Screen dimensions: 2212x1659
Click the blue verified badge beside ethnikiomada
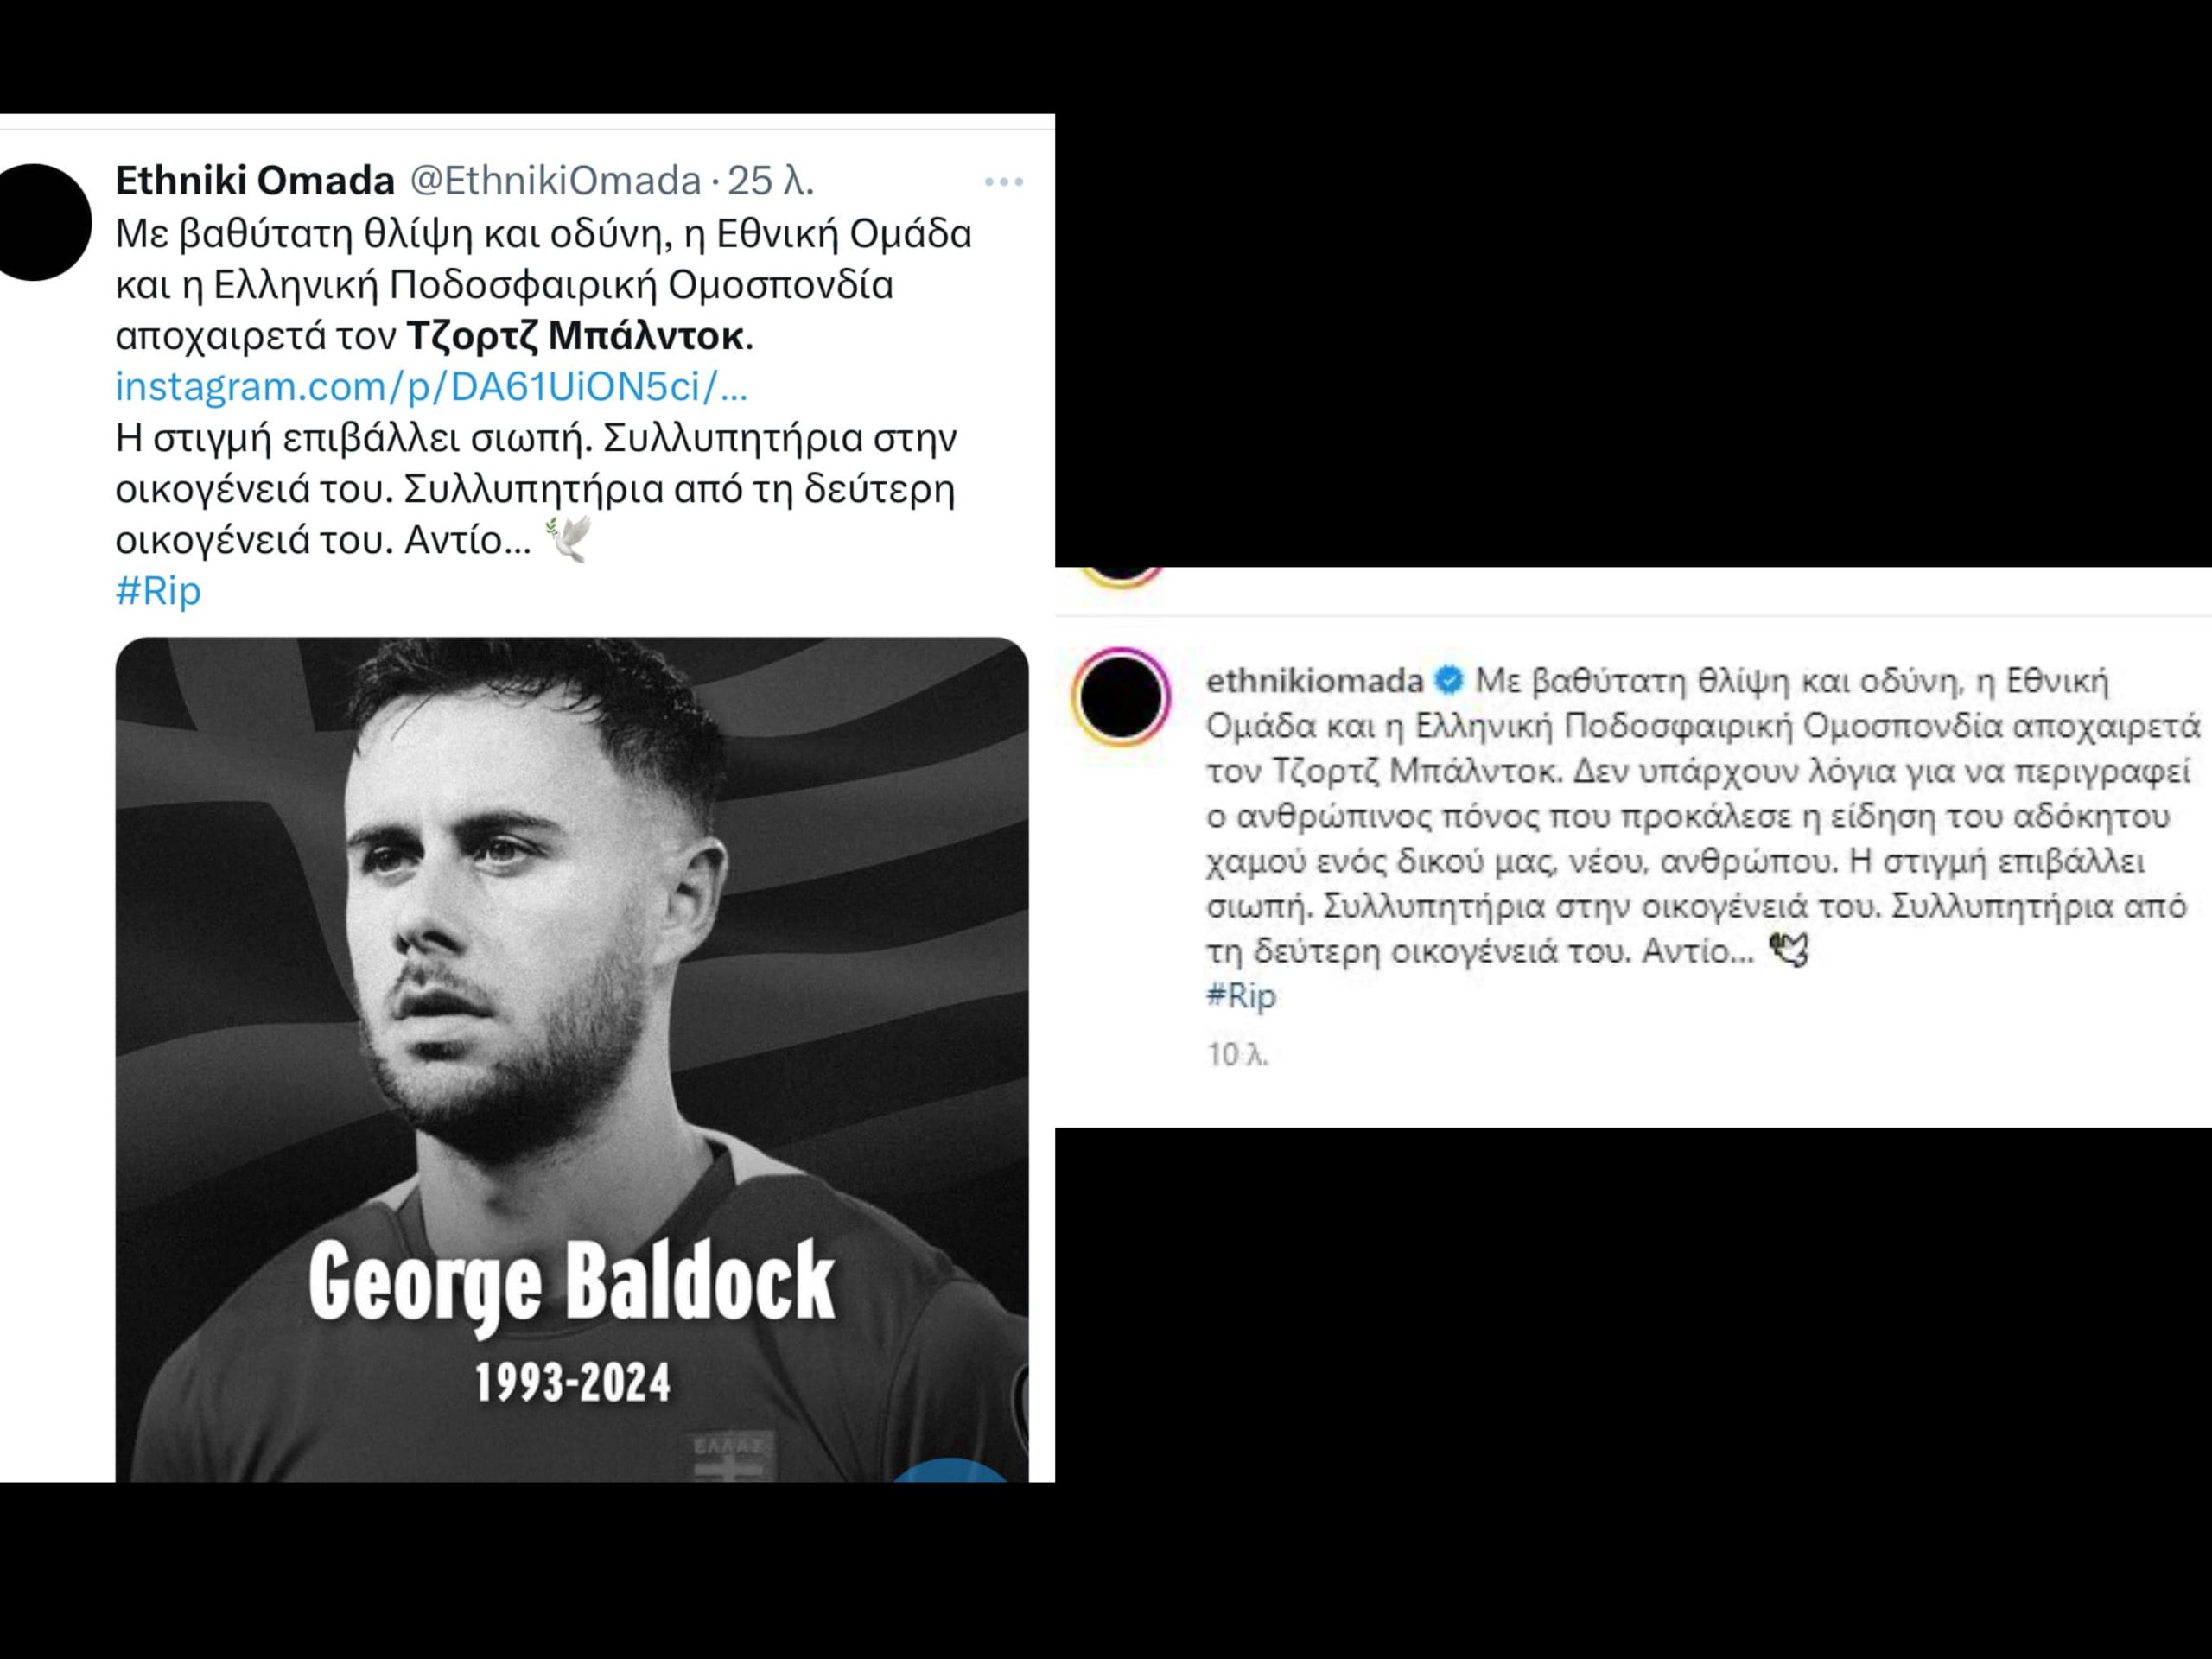coord(1448,681)
